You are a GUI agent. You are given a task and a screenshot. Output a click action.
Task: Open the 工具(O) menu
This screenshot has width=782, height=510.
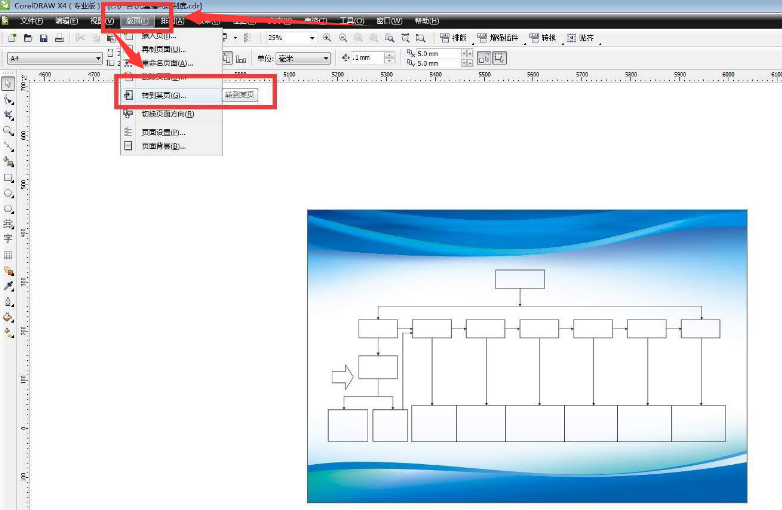[352, 21]
